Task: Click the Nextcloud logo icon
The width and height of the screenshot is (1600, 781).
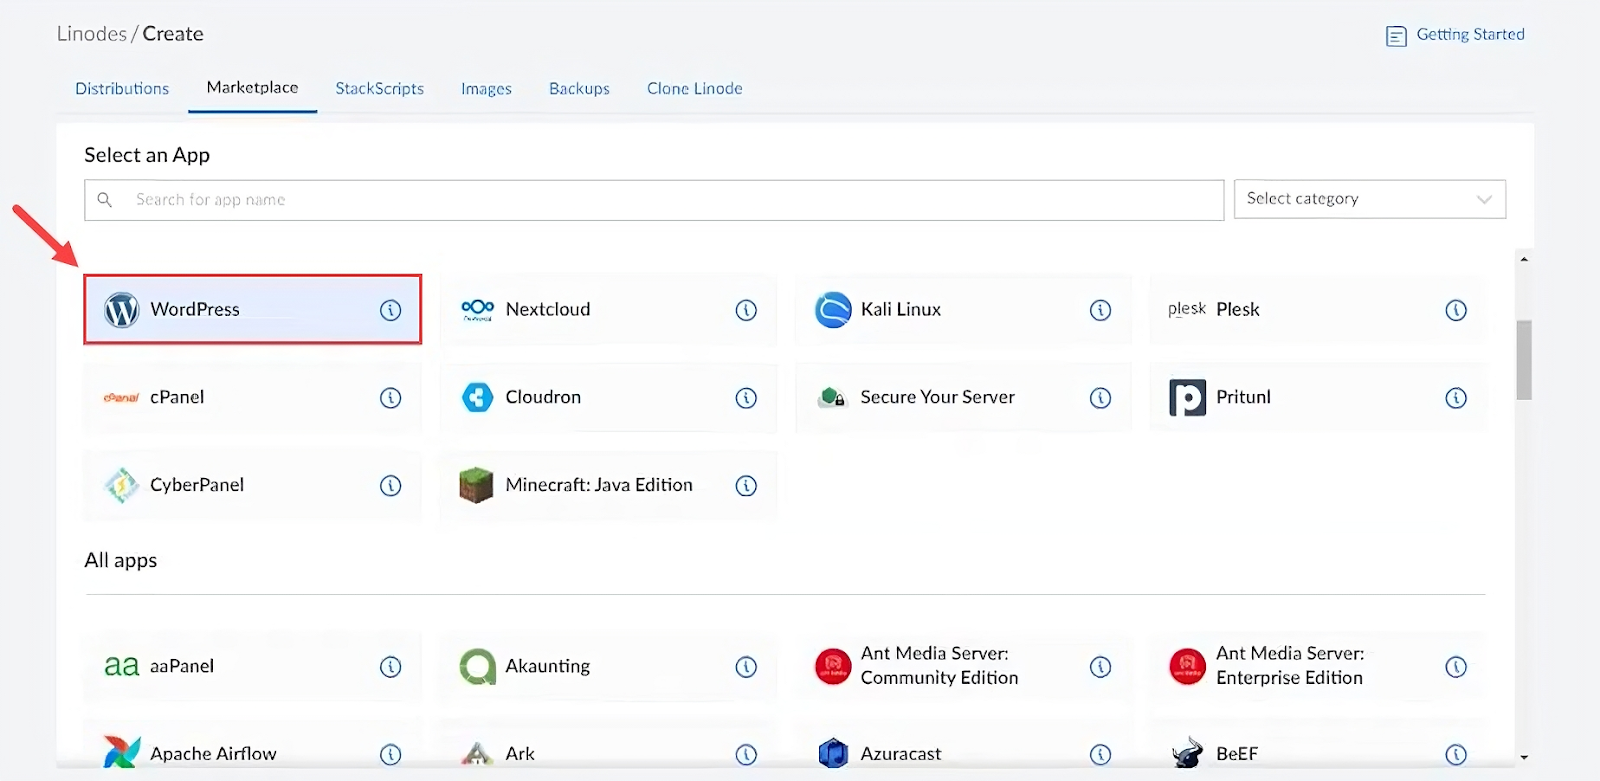Action: pyautogui.click(x=477, y=310)
